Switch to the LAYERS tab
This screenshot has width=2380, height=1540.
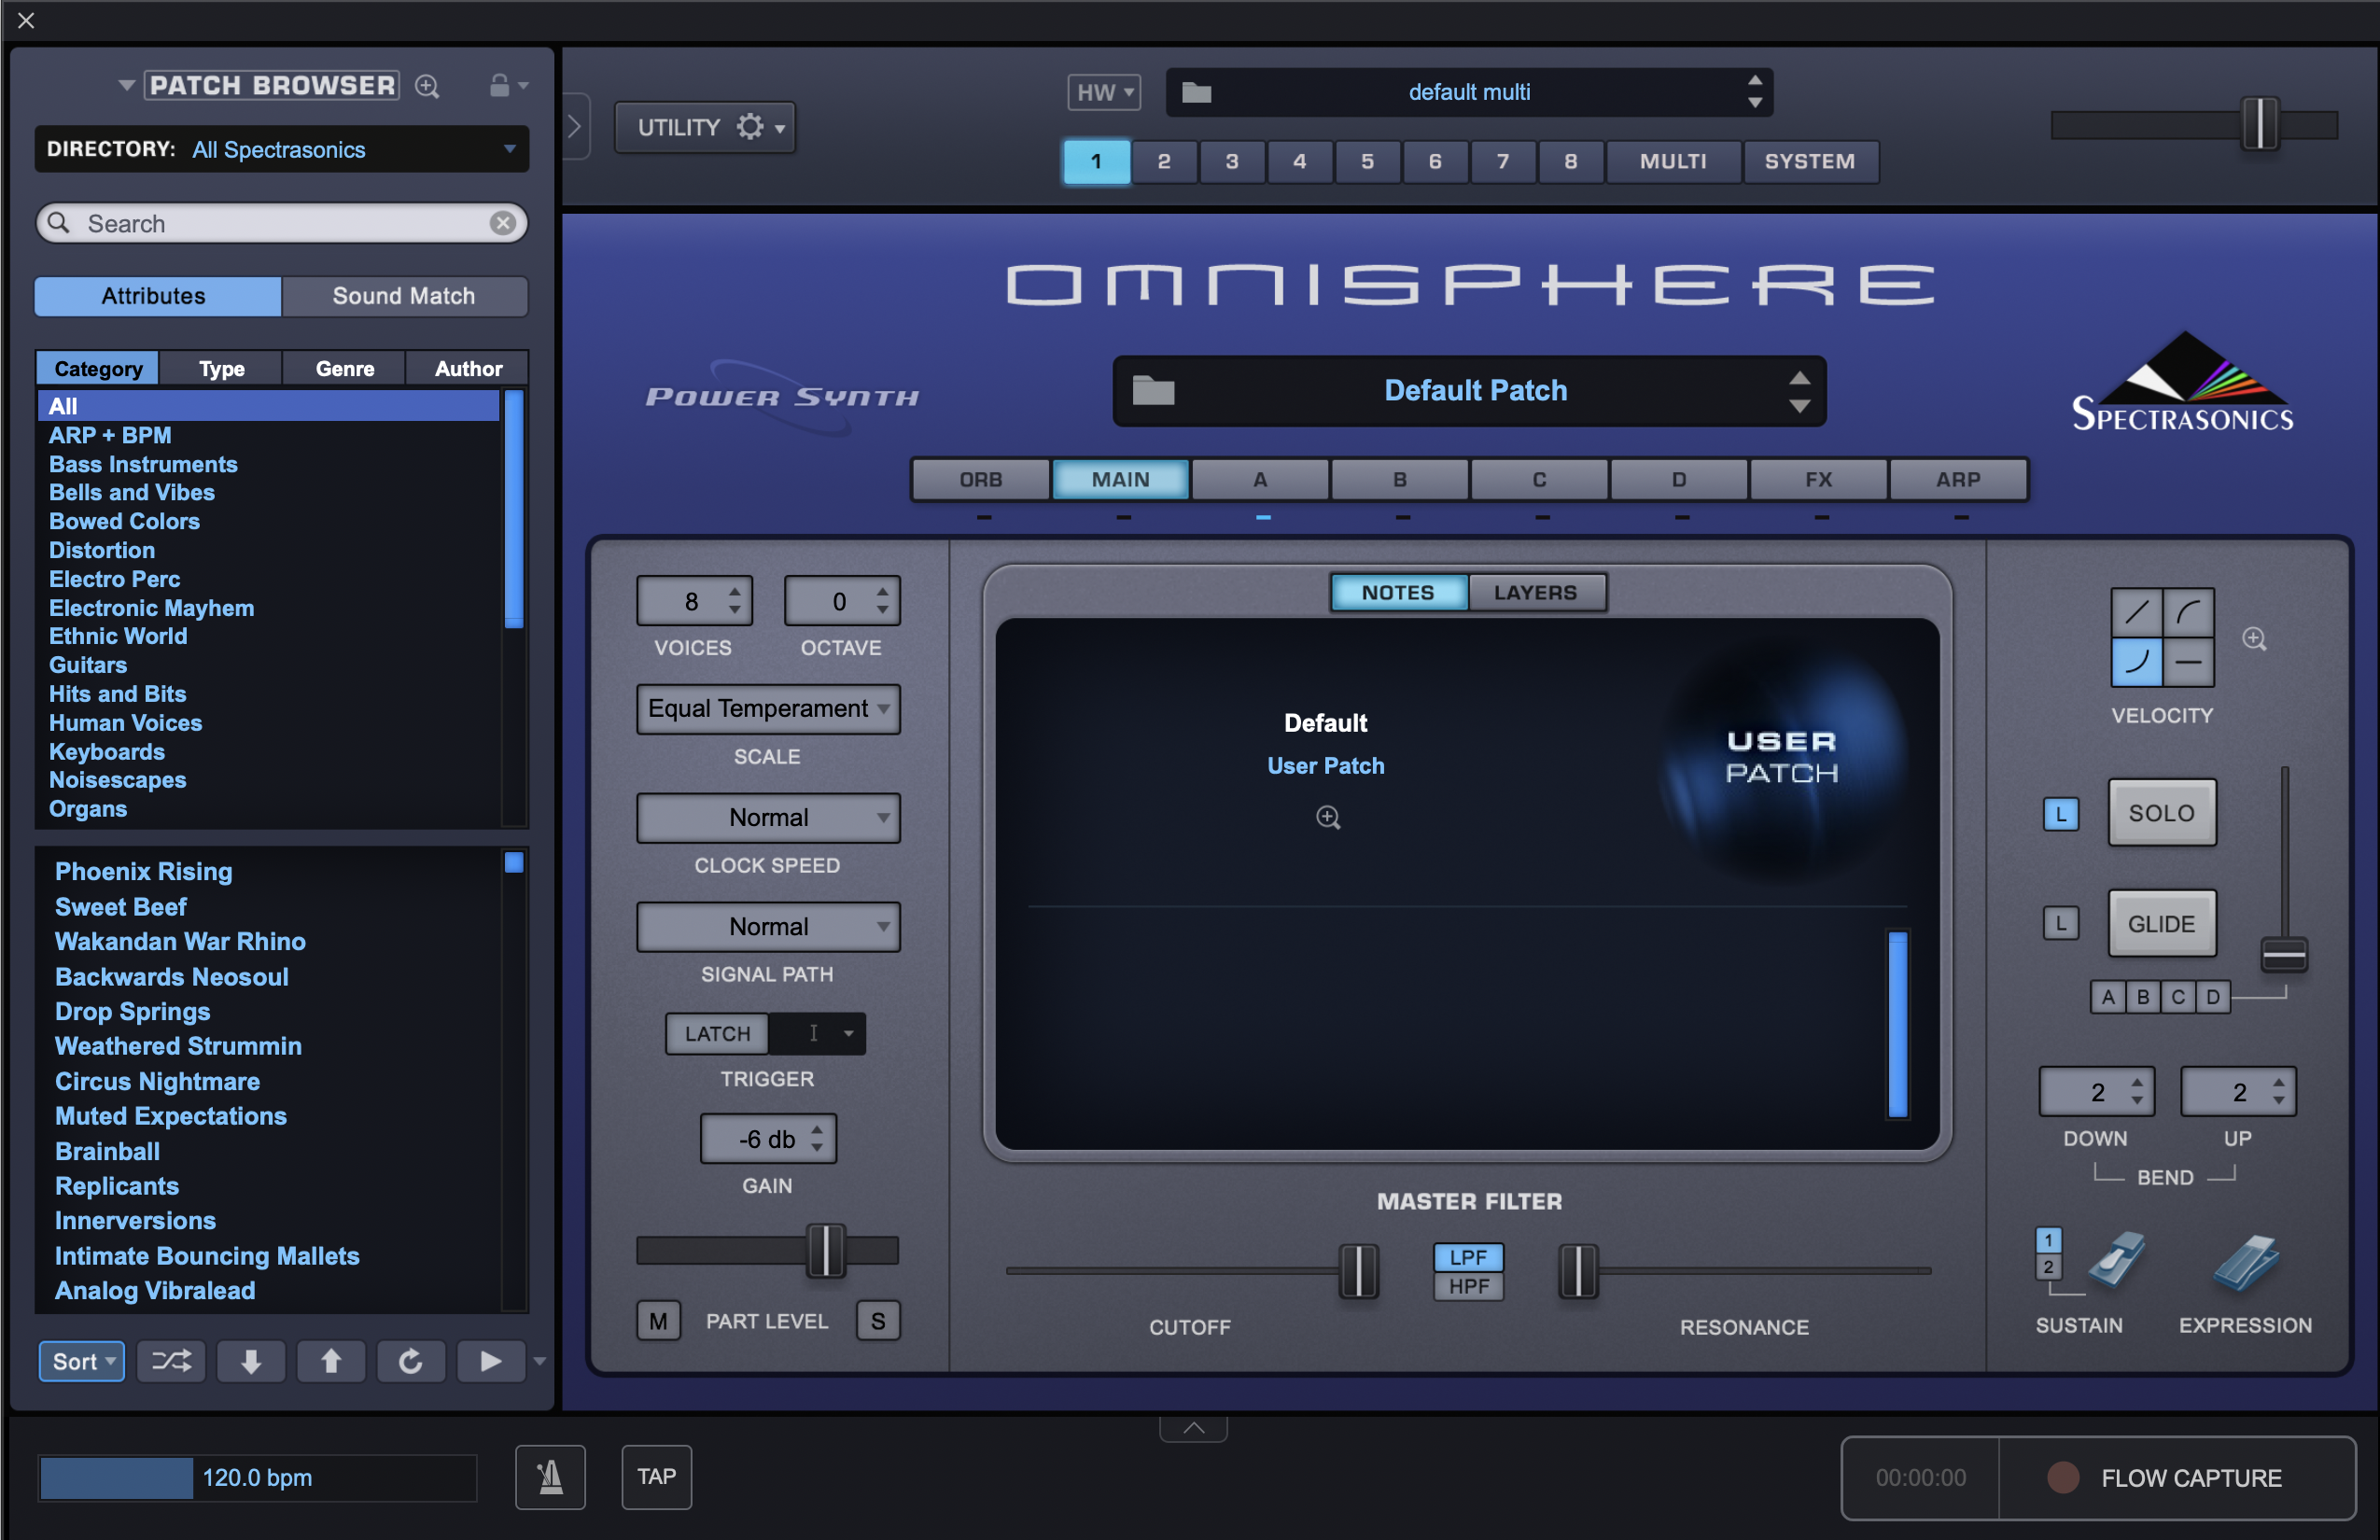point(1536,591)
